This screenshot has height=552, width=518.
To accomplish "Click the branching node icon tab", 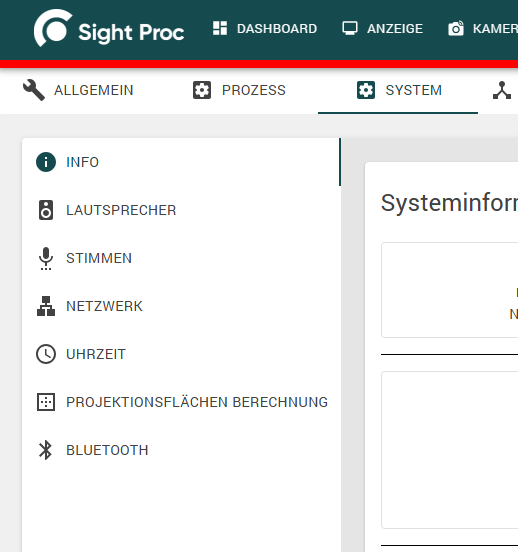I will pos(502,90).
